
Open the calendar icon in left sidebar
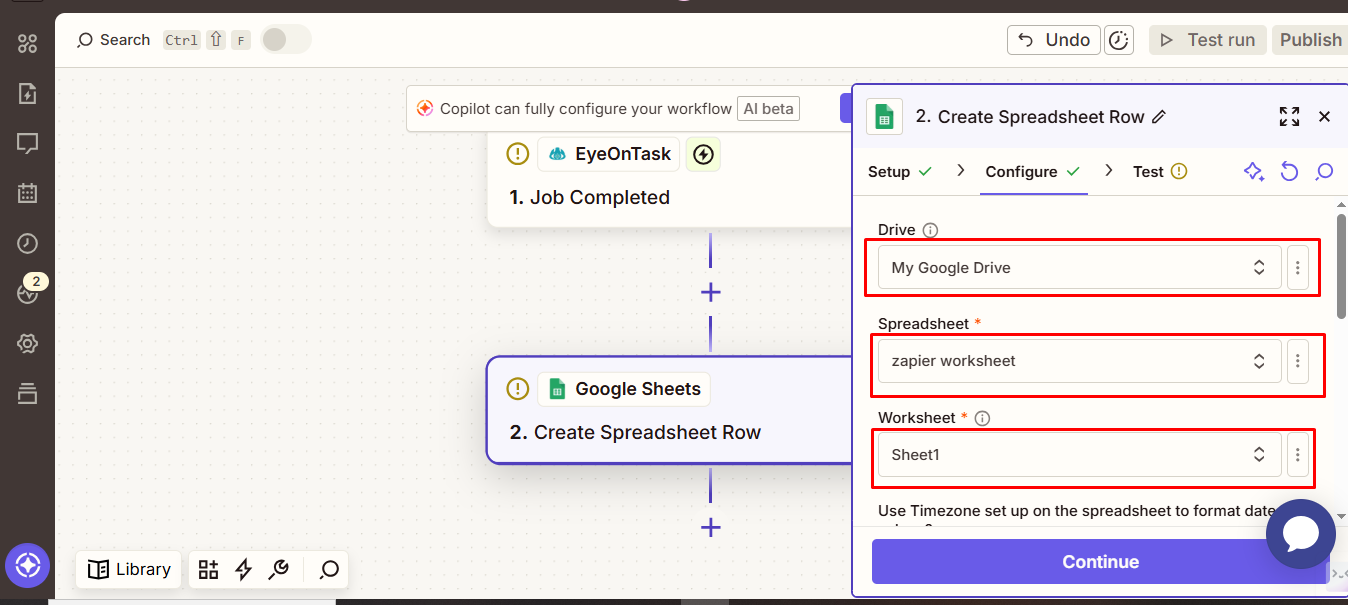[x=27, y=193]
